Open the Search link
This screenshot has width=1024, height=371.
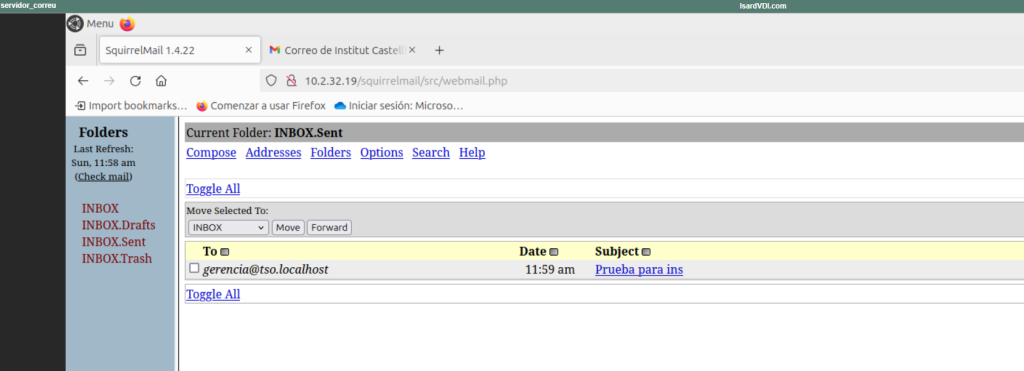pos(431,153)
